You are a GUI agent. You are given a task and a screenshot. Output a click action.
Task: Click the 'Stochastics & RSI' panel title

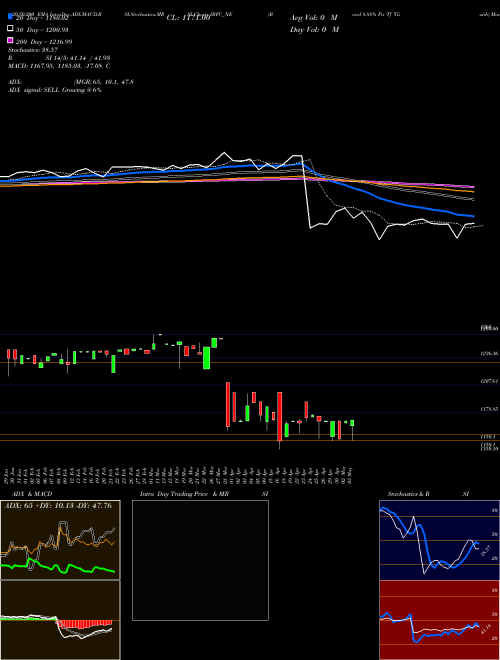tap(428, 494)
